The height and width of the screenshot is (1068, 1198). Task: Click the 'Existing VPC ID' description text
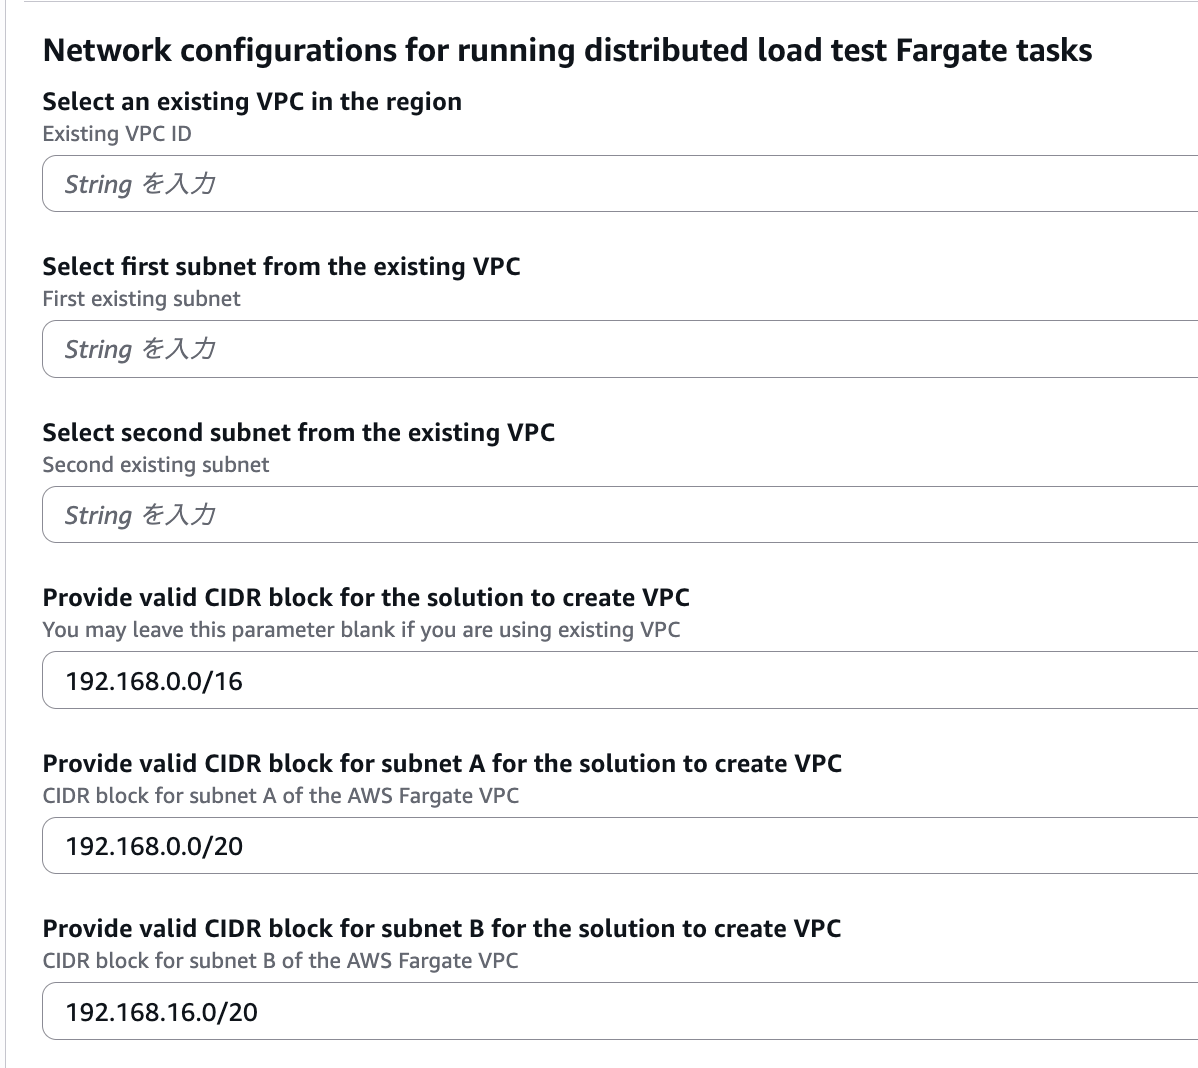coord(117,134)
